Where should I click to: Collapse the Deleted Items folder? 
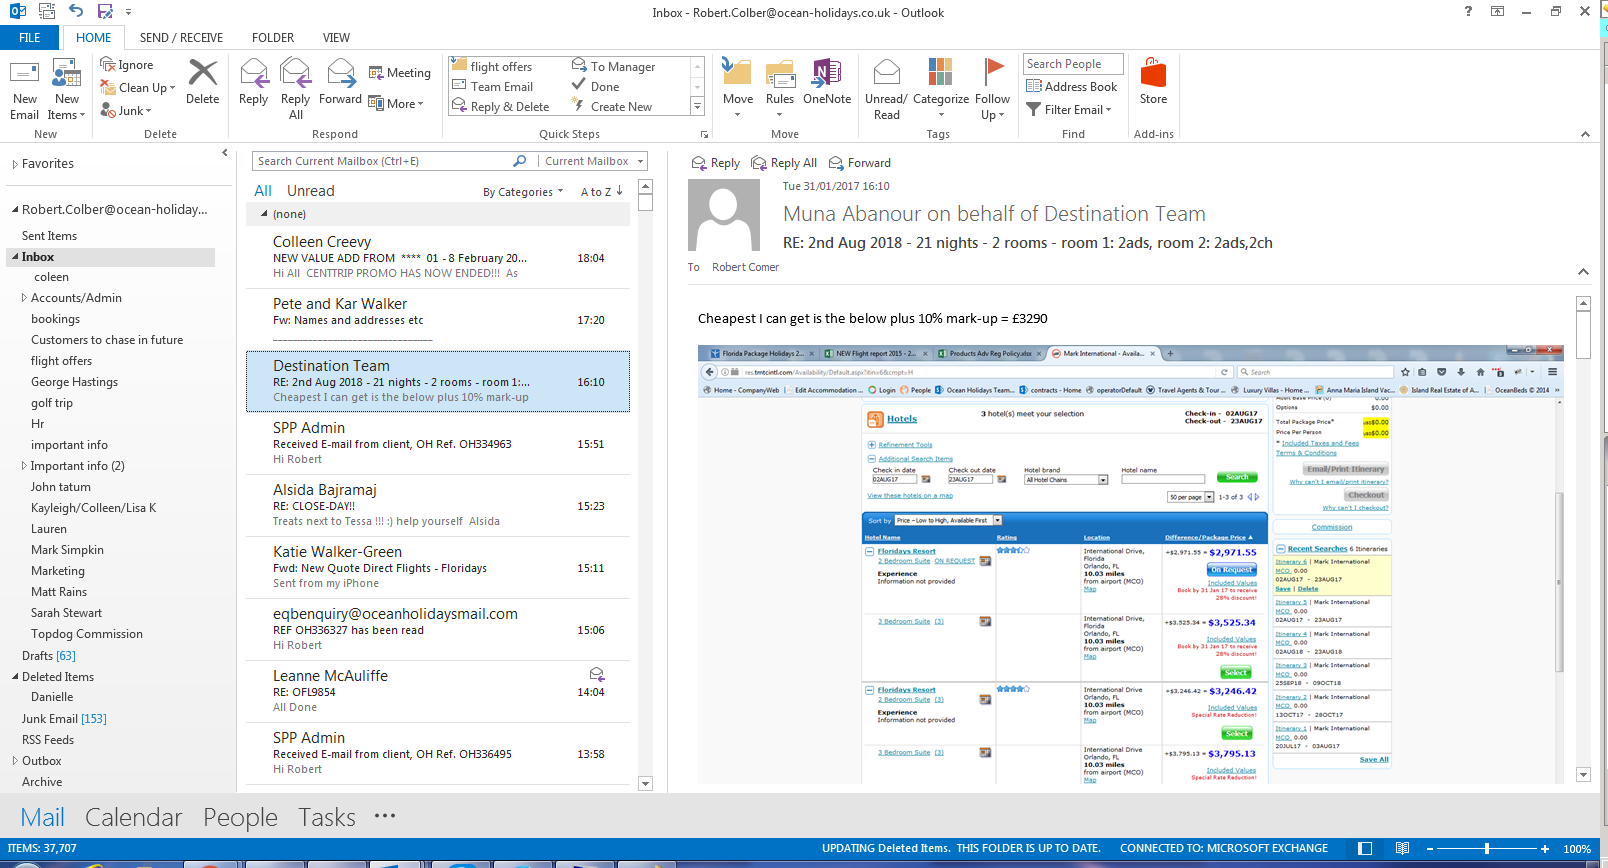[x=15, y=677]
